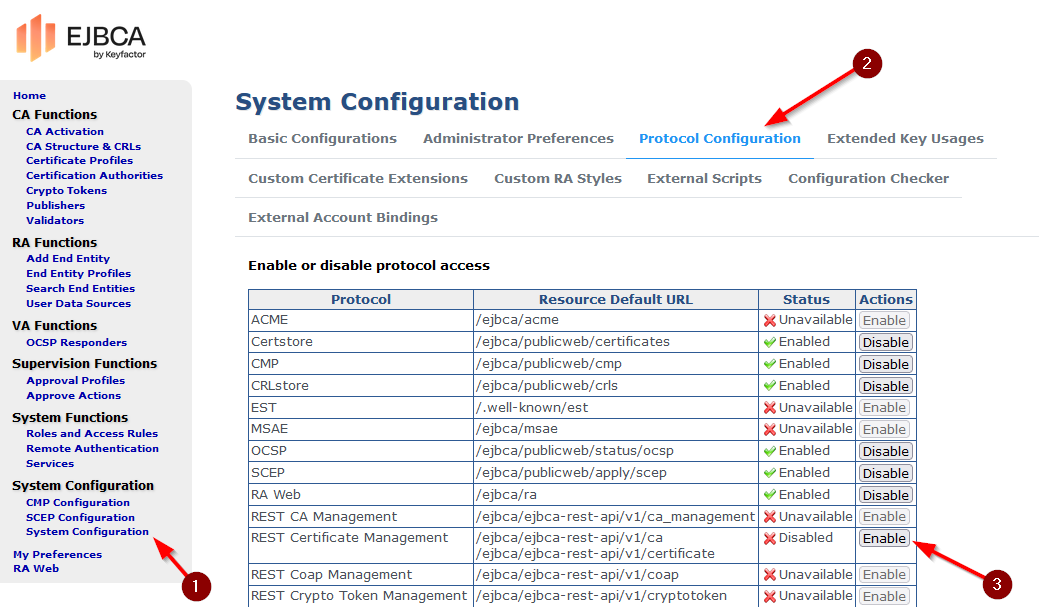Click the EJBCA logo in the header

point(81,38)
